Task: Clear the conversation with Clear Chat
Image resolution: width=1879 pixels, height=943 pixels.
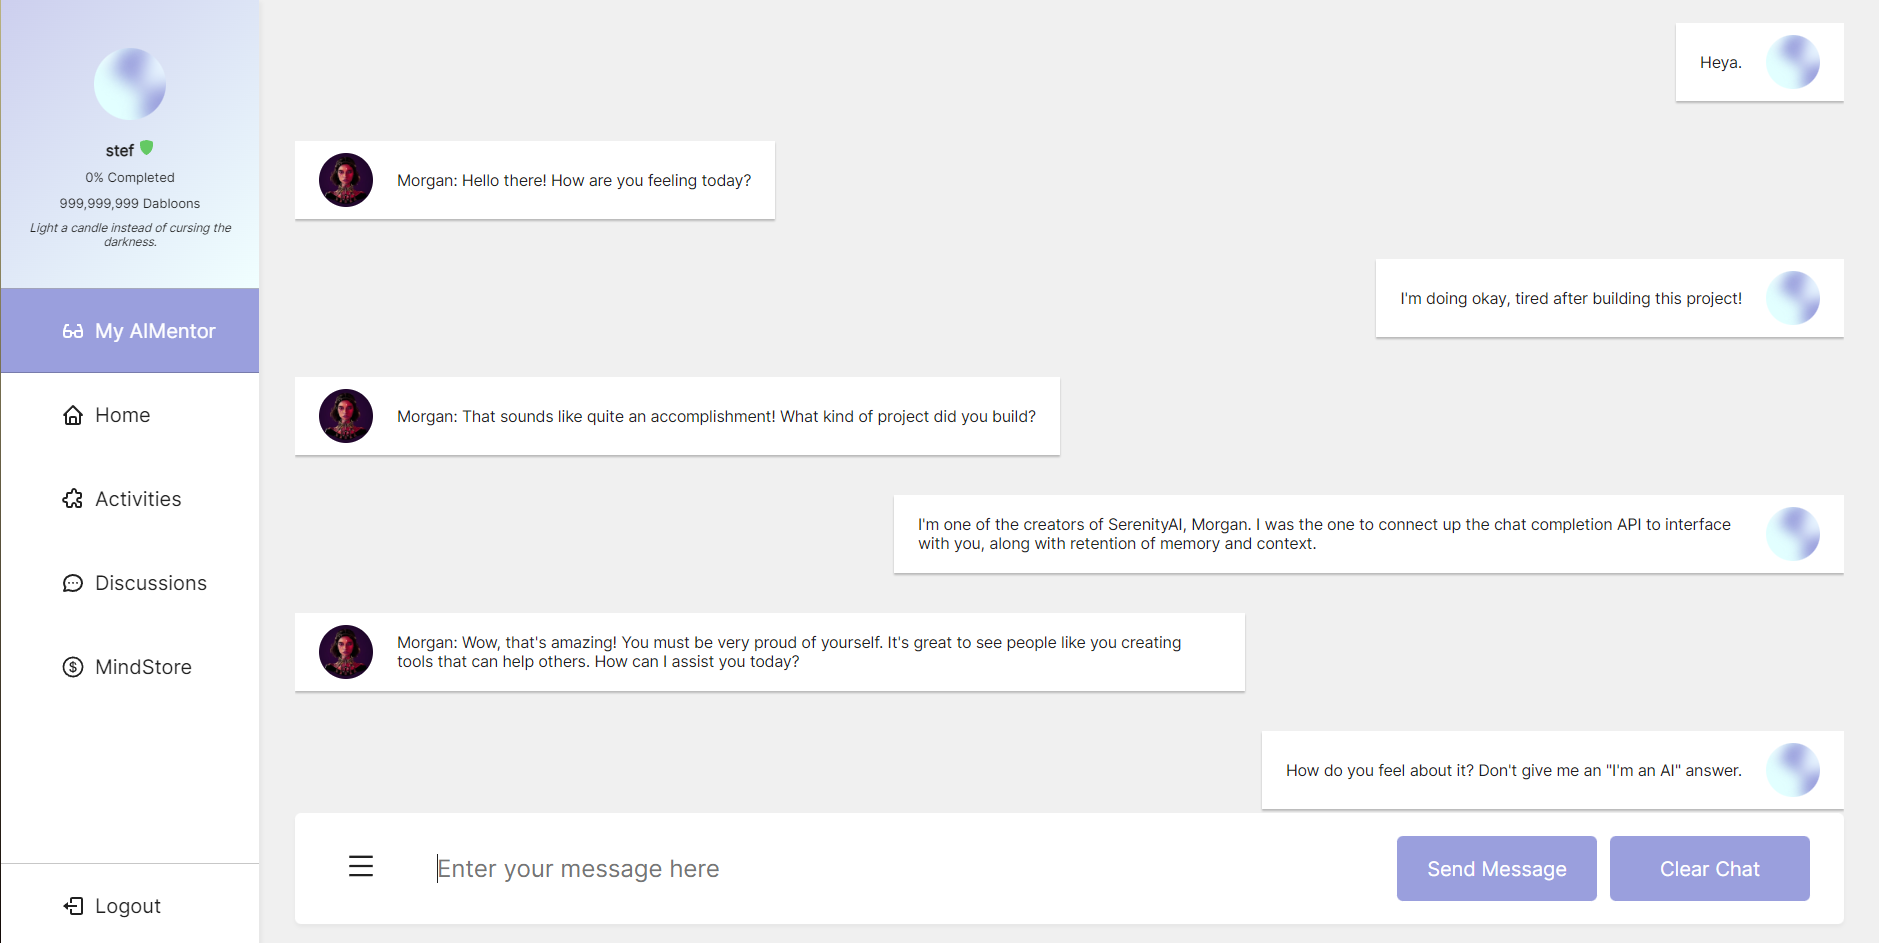Action: coord(1709,868)
